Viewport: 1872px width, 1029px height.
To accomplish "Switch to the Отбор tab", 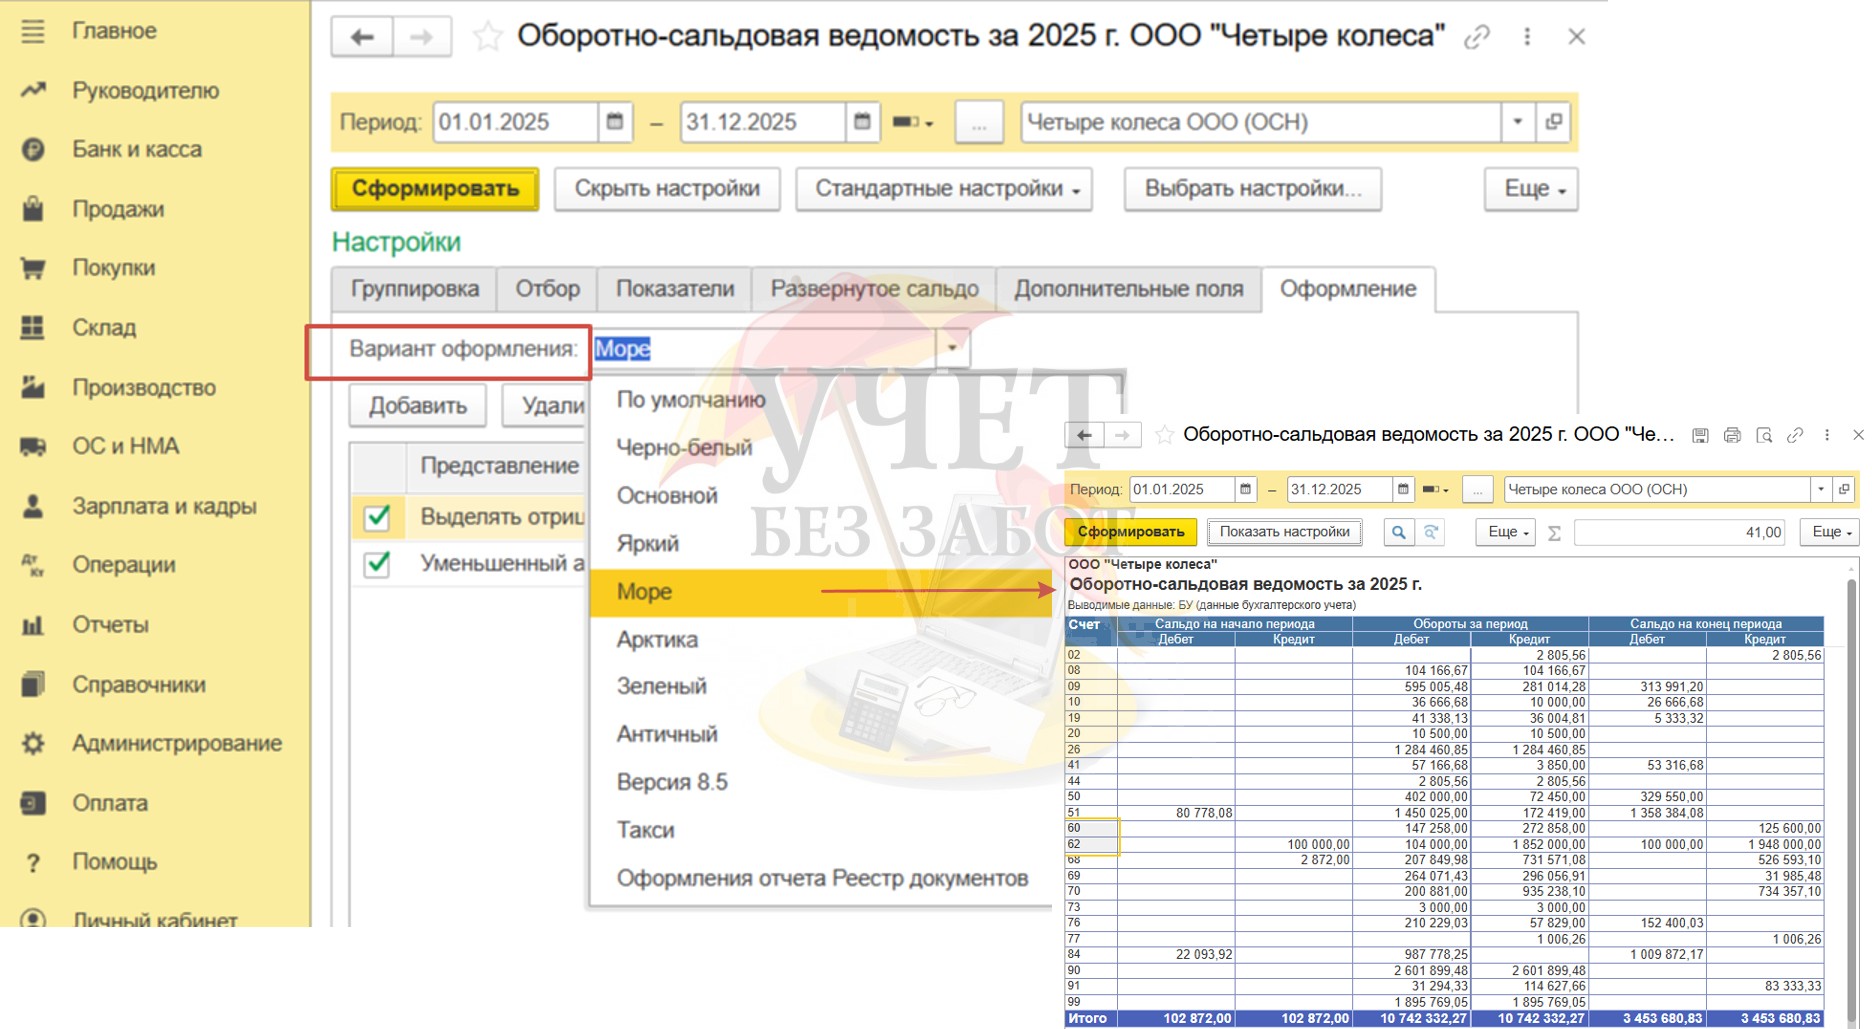I will coord(547,289).
